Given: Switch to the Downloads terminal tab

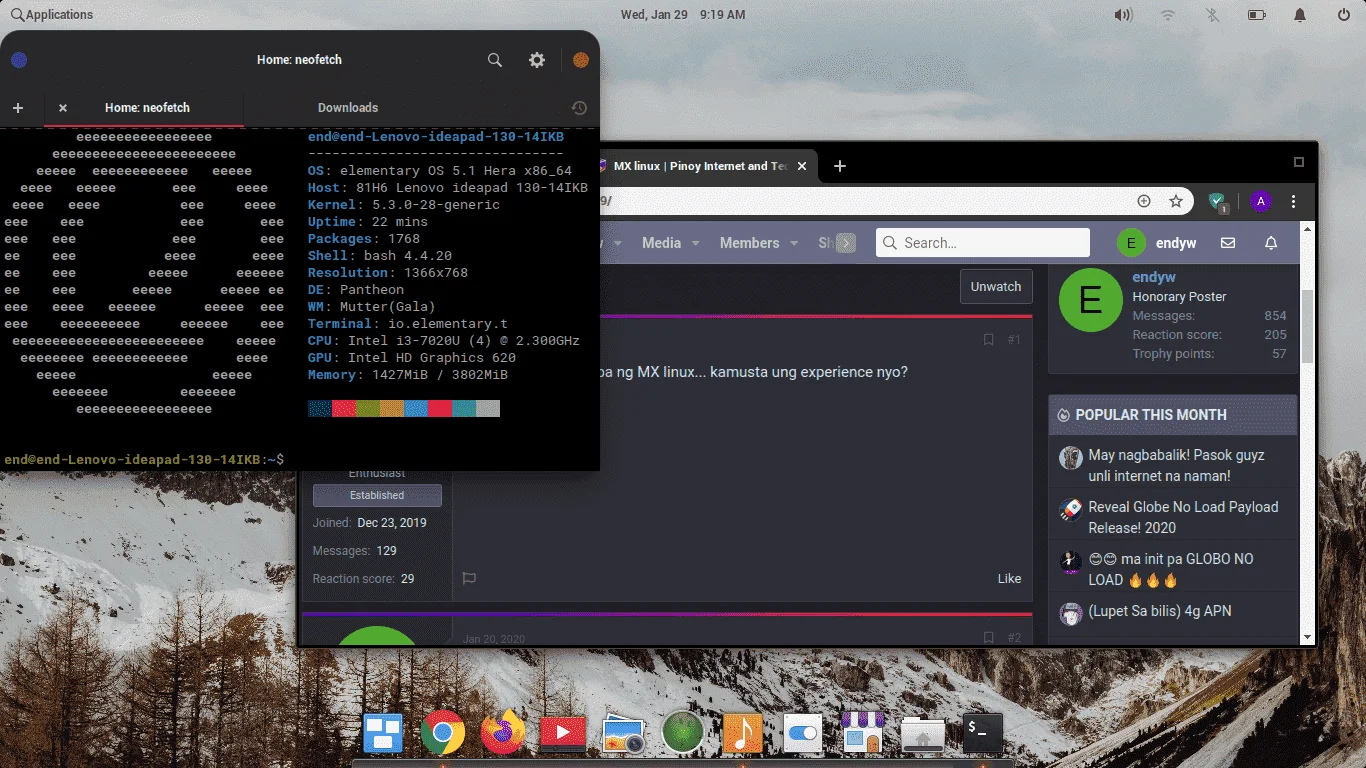Looking at the screenshot, I should click(348, 108).
